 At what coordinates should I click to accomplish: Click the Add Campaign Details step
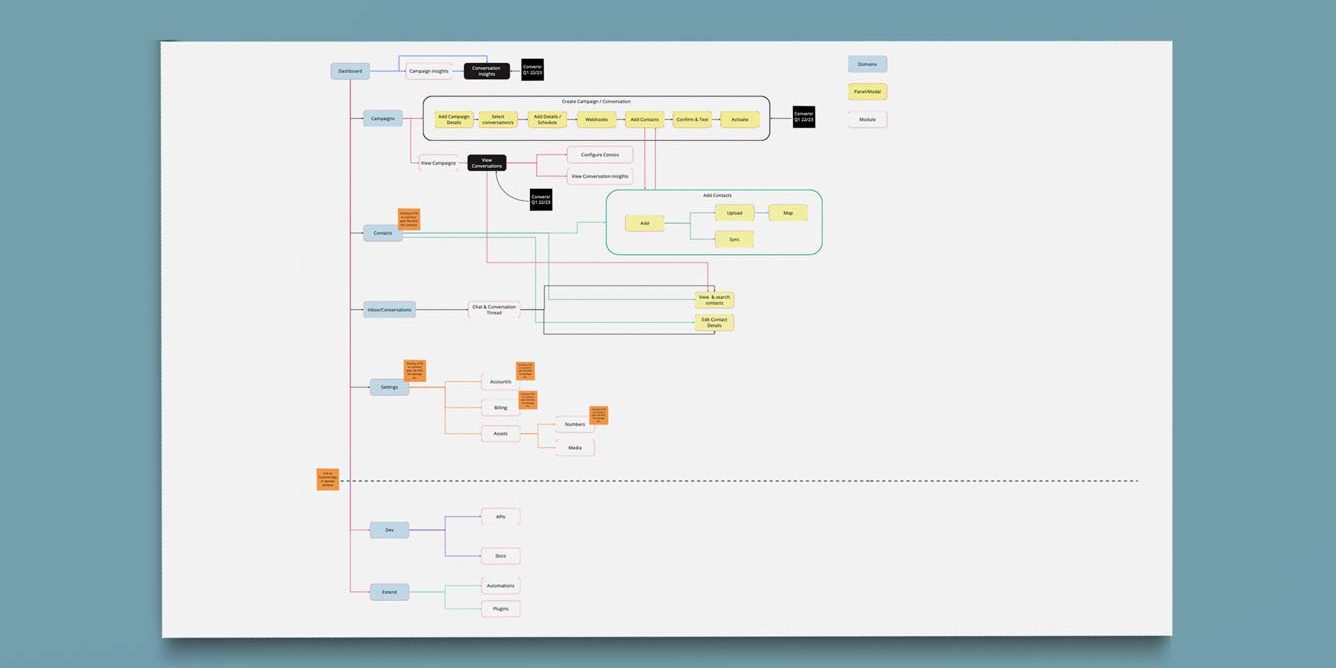coord(454,119)
